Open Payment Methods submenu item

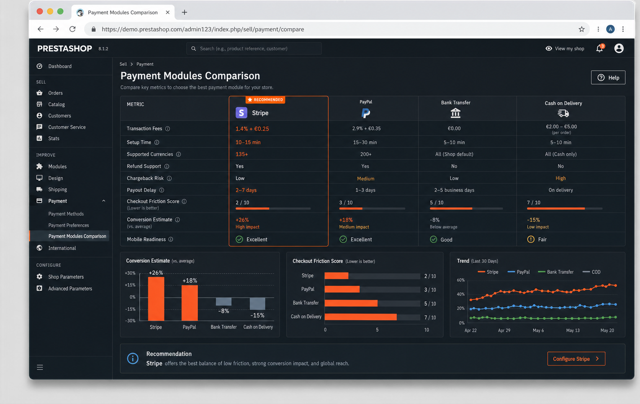[66, 214]
